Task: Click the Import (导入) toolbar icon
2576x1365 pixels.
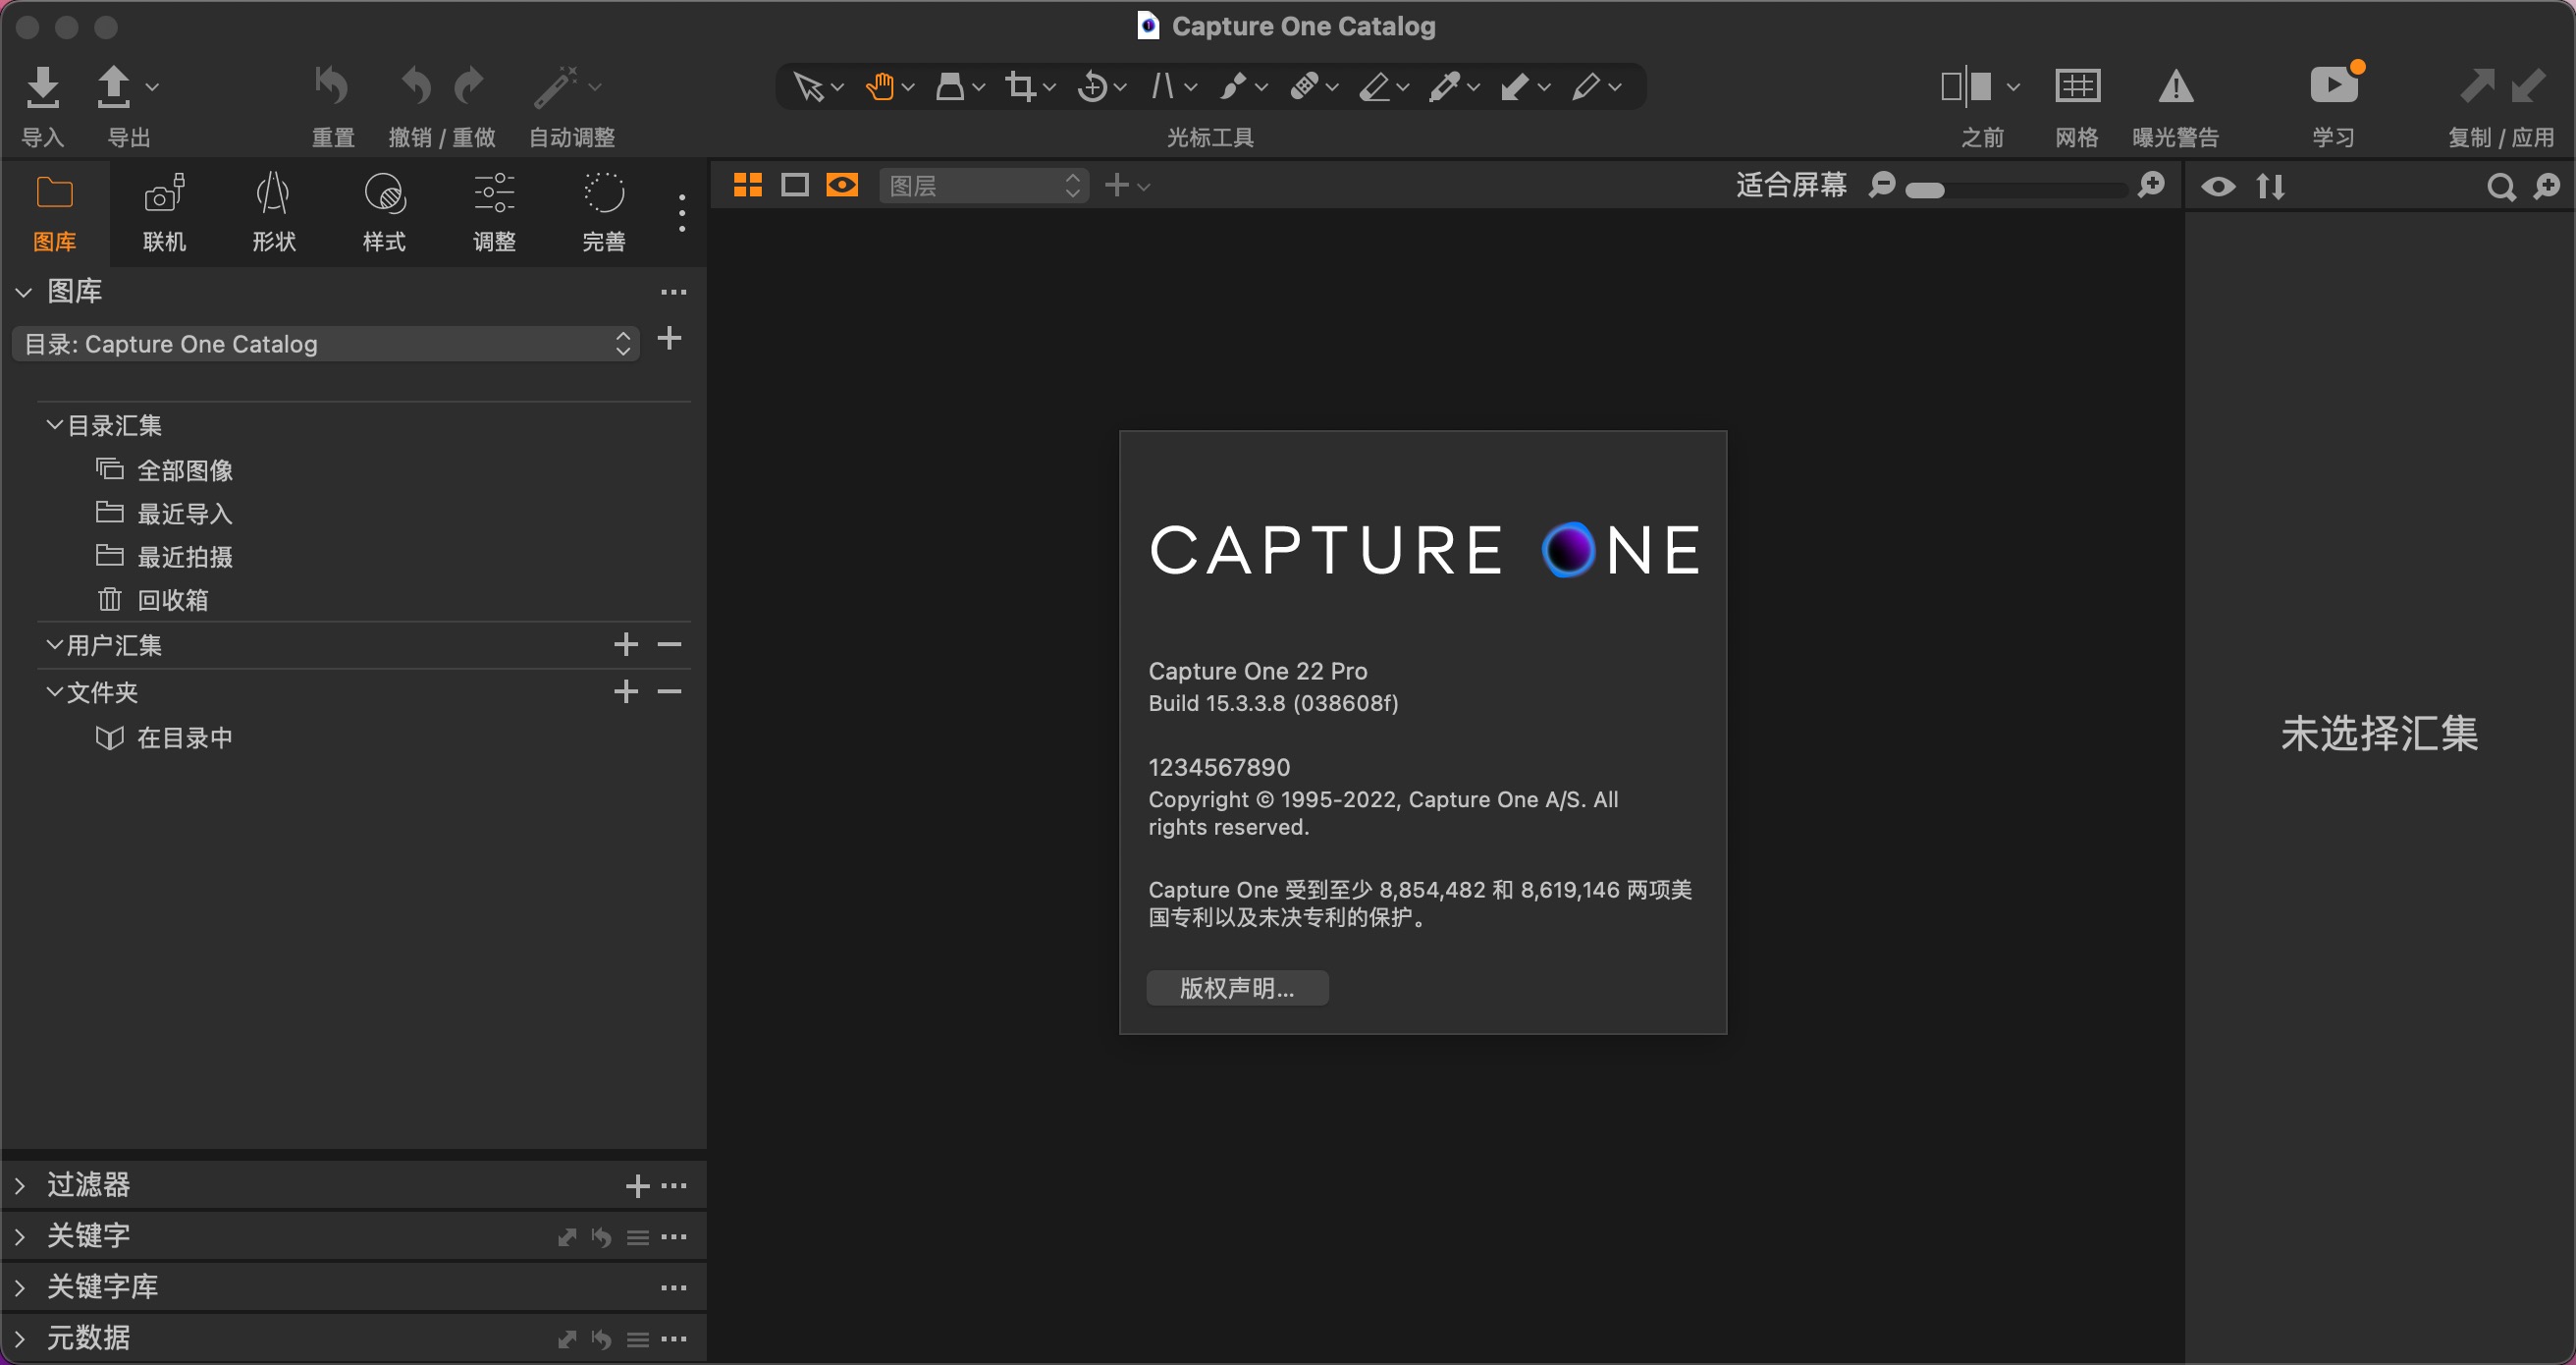Action: click(x=42, y=87)
